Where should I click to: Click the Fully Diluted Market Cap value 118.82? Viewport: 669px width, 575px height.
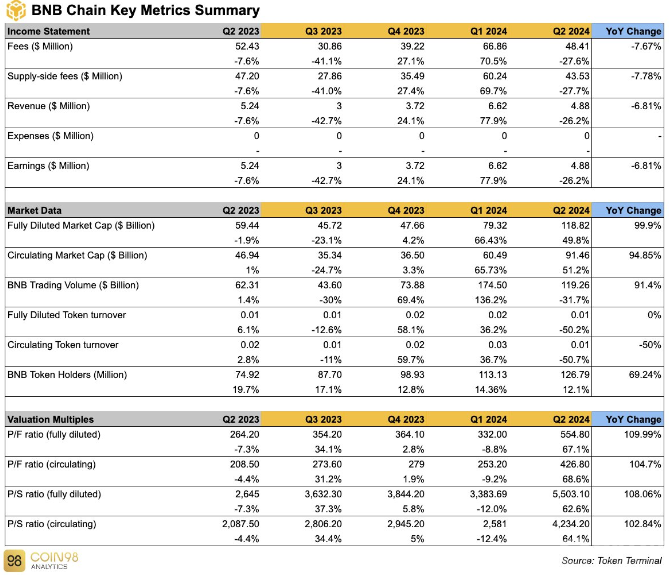[x=576, y=225]
